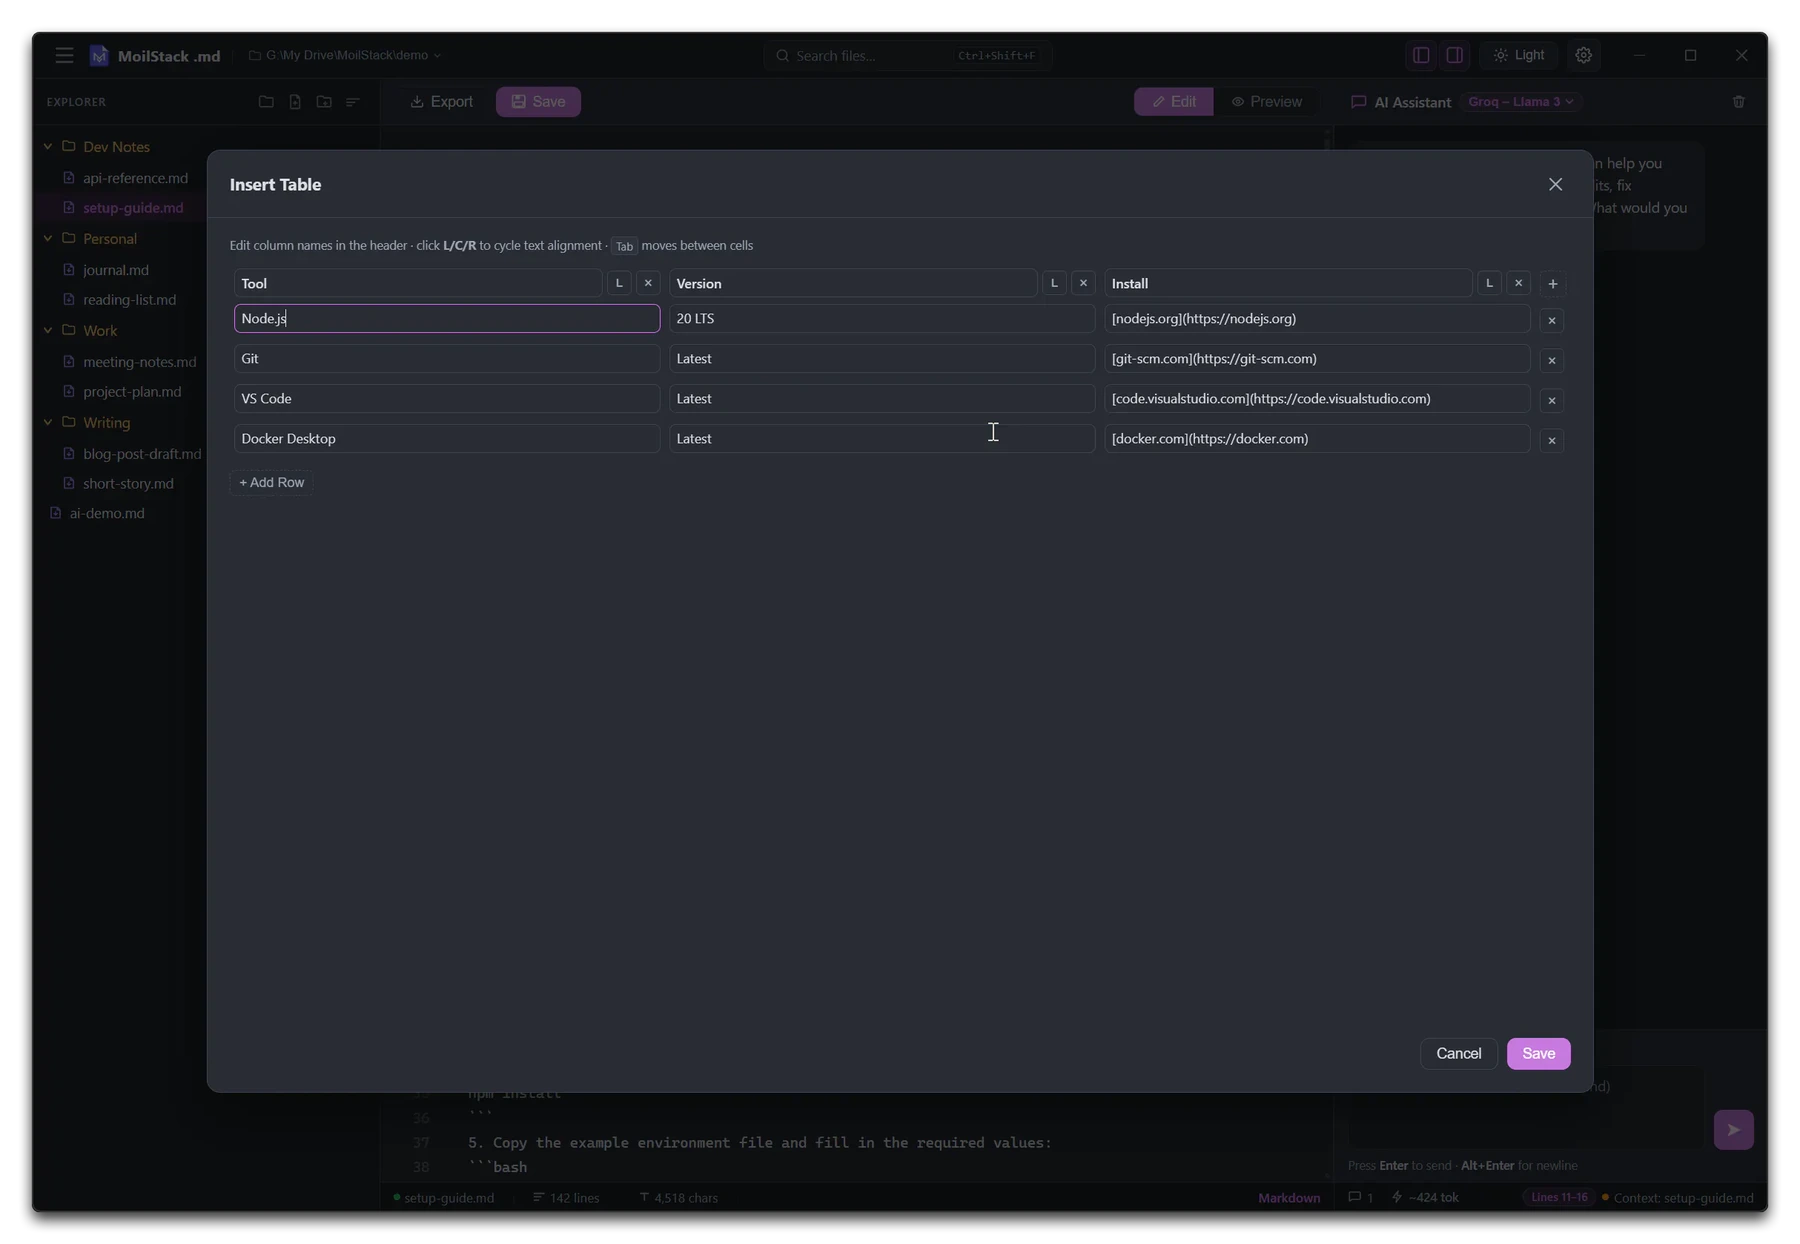Create a new folder in Explorer
Viewport: 1800px width, 1244px height.
(x=324, y=101)
